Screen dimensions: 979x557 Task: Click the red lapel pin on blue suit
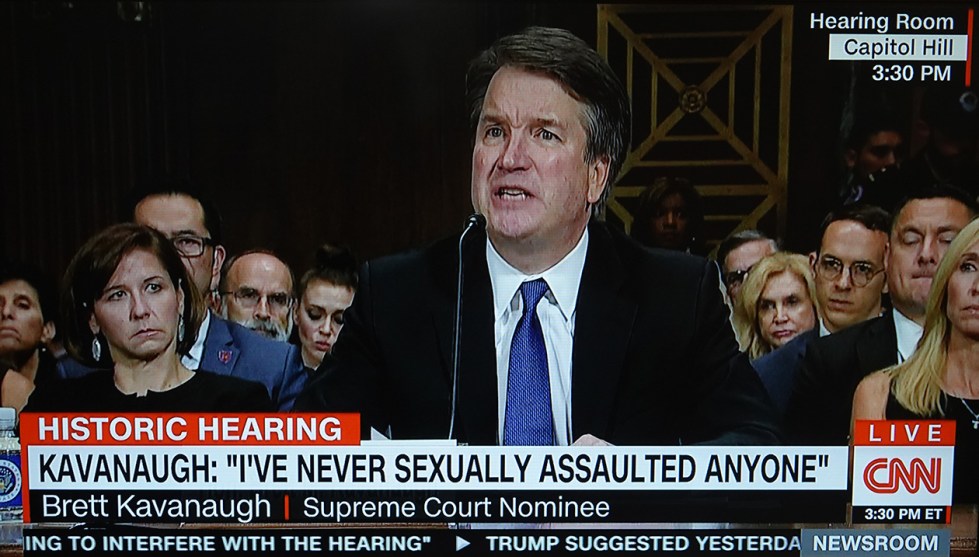click(225, 356)
